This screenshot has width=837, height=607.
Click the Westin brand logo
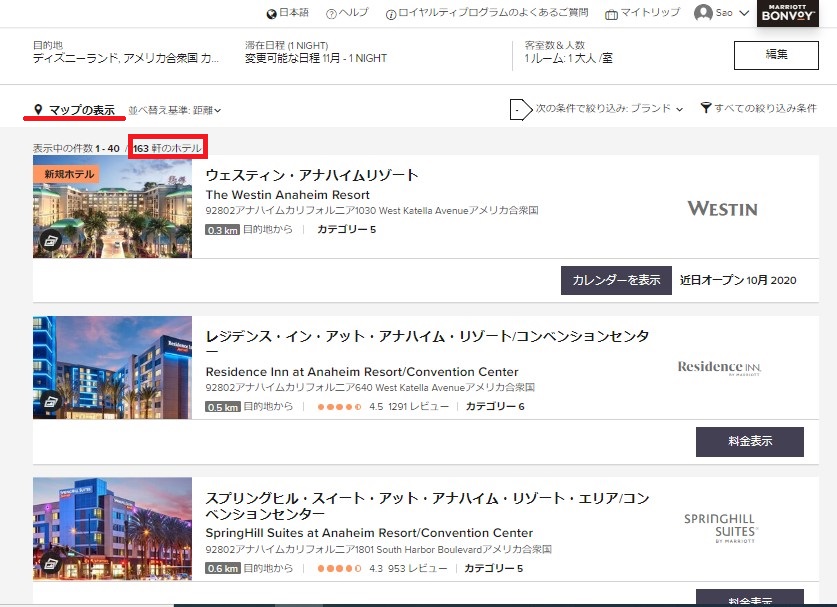click(722, 209)
